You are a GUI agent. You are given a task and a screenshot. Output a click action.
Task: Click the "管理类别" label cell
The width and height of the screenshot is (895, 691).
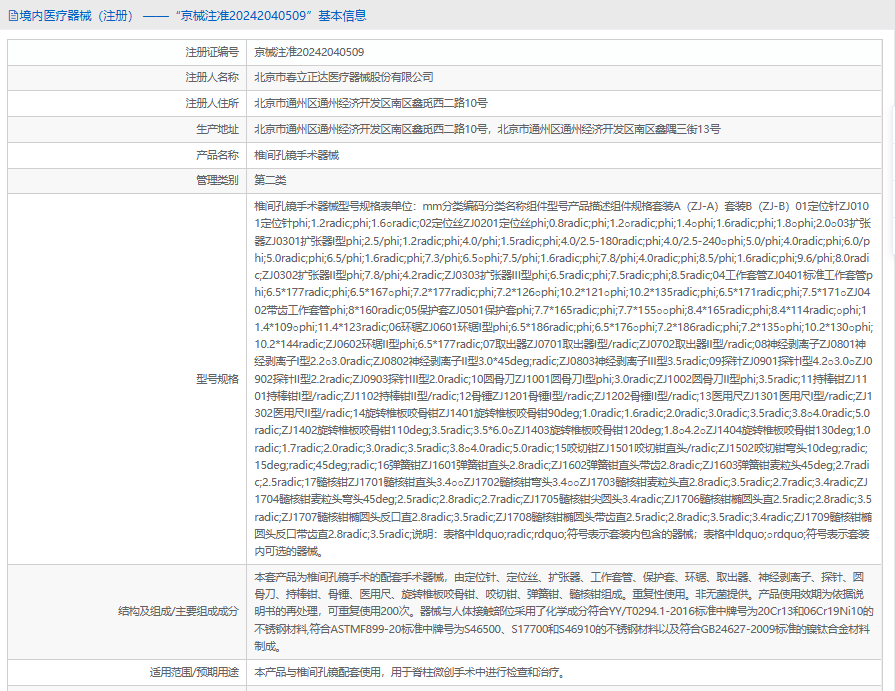[x=127, y=180]
